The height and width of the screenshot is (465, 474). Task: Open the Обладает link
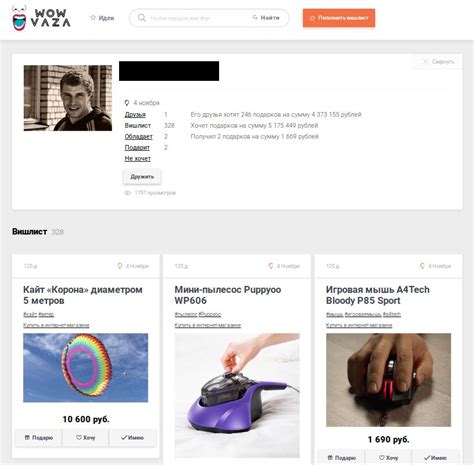click(138, 137)
